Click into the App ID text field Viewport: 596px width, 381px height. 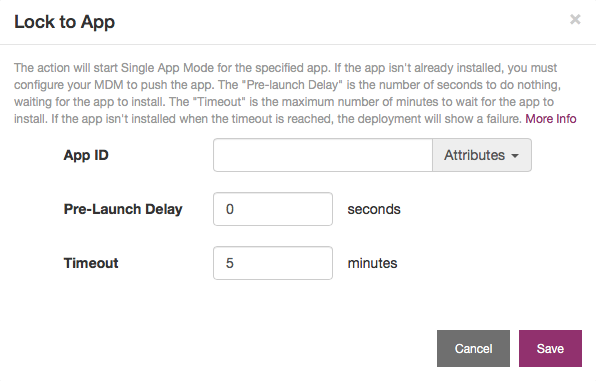pyautogui.click(x=323, y=155)
